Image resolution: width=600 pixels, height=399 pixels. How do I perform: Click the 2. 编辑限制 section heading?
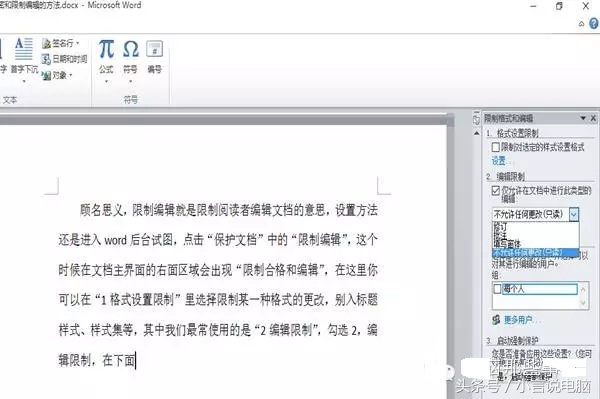tap(505, 176)
